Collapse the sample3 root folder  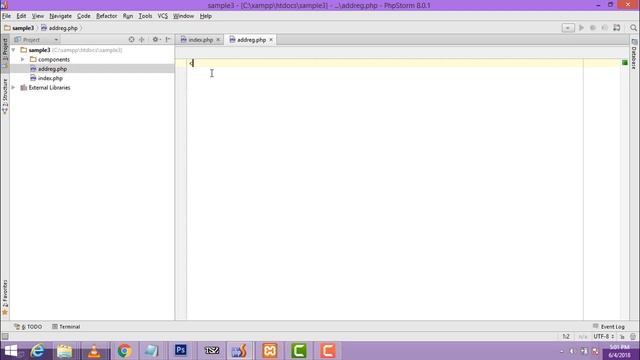click(x=14, y=50)
